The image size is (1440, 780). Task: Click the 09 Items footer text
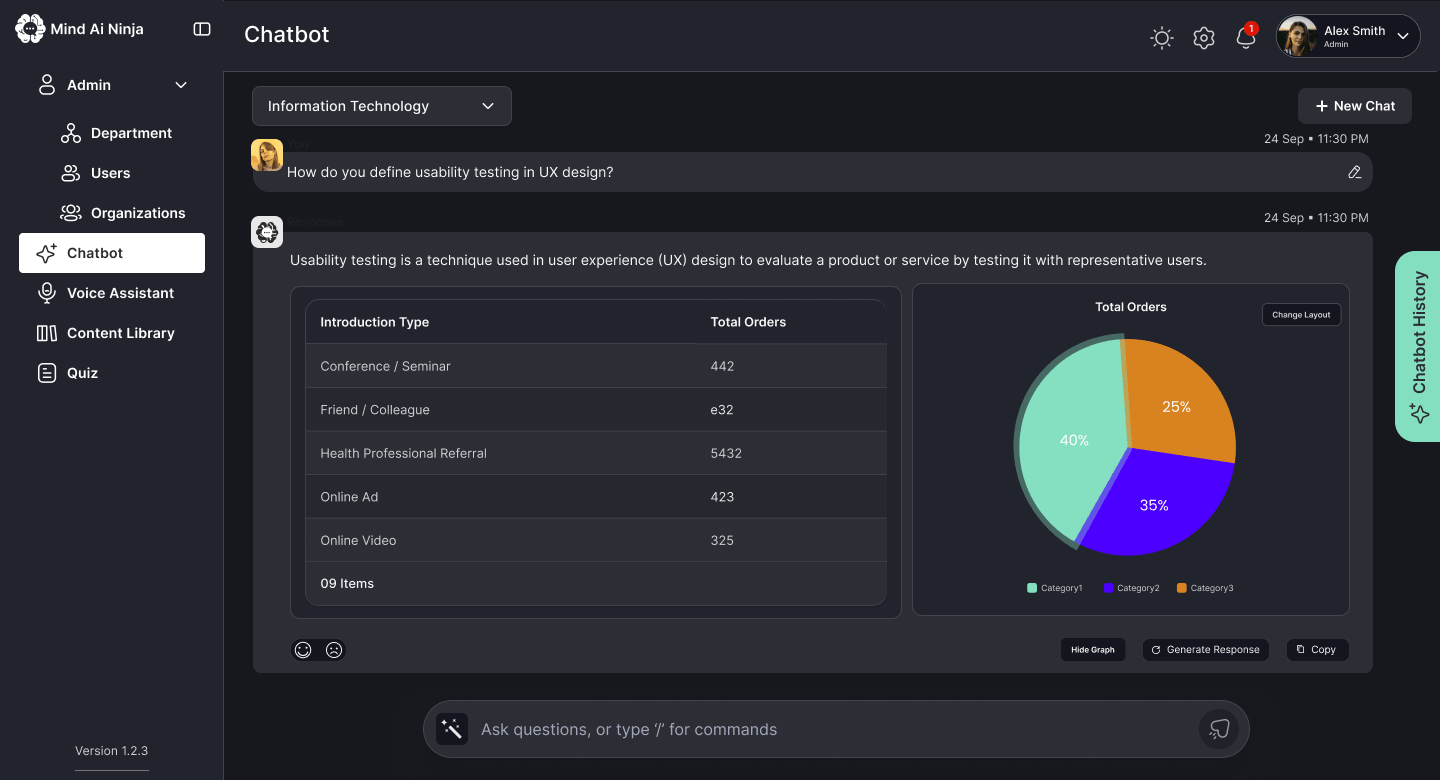(347, 584)
